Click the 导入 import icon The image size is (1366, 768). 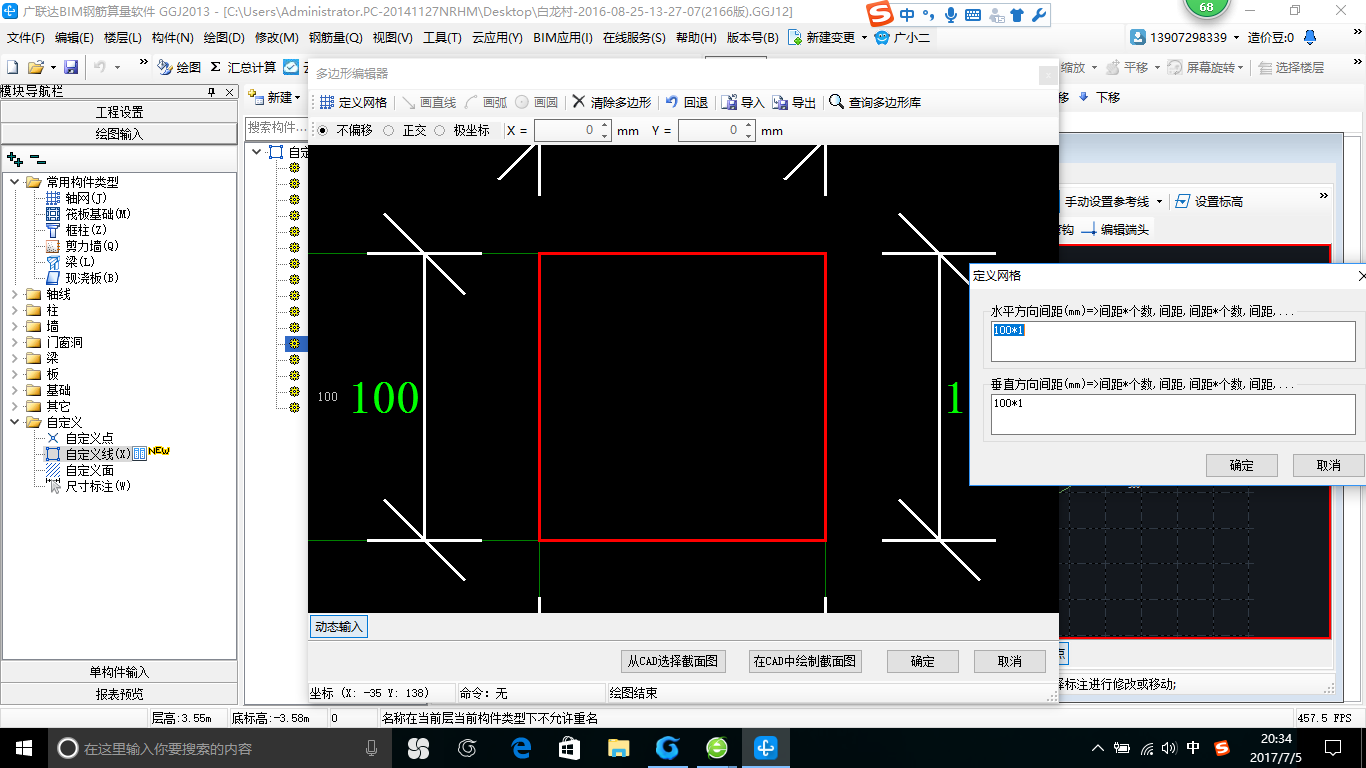coord(729,102)
